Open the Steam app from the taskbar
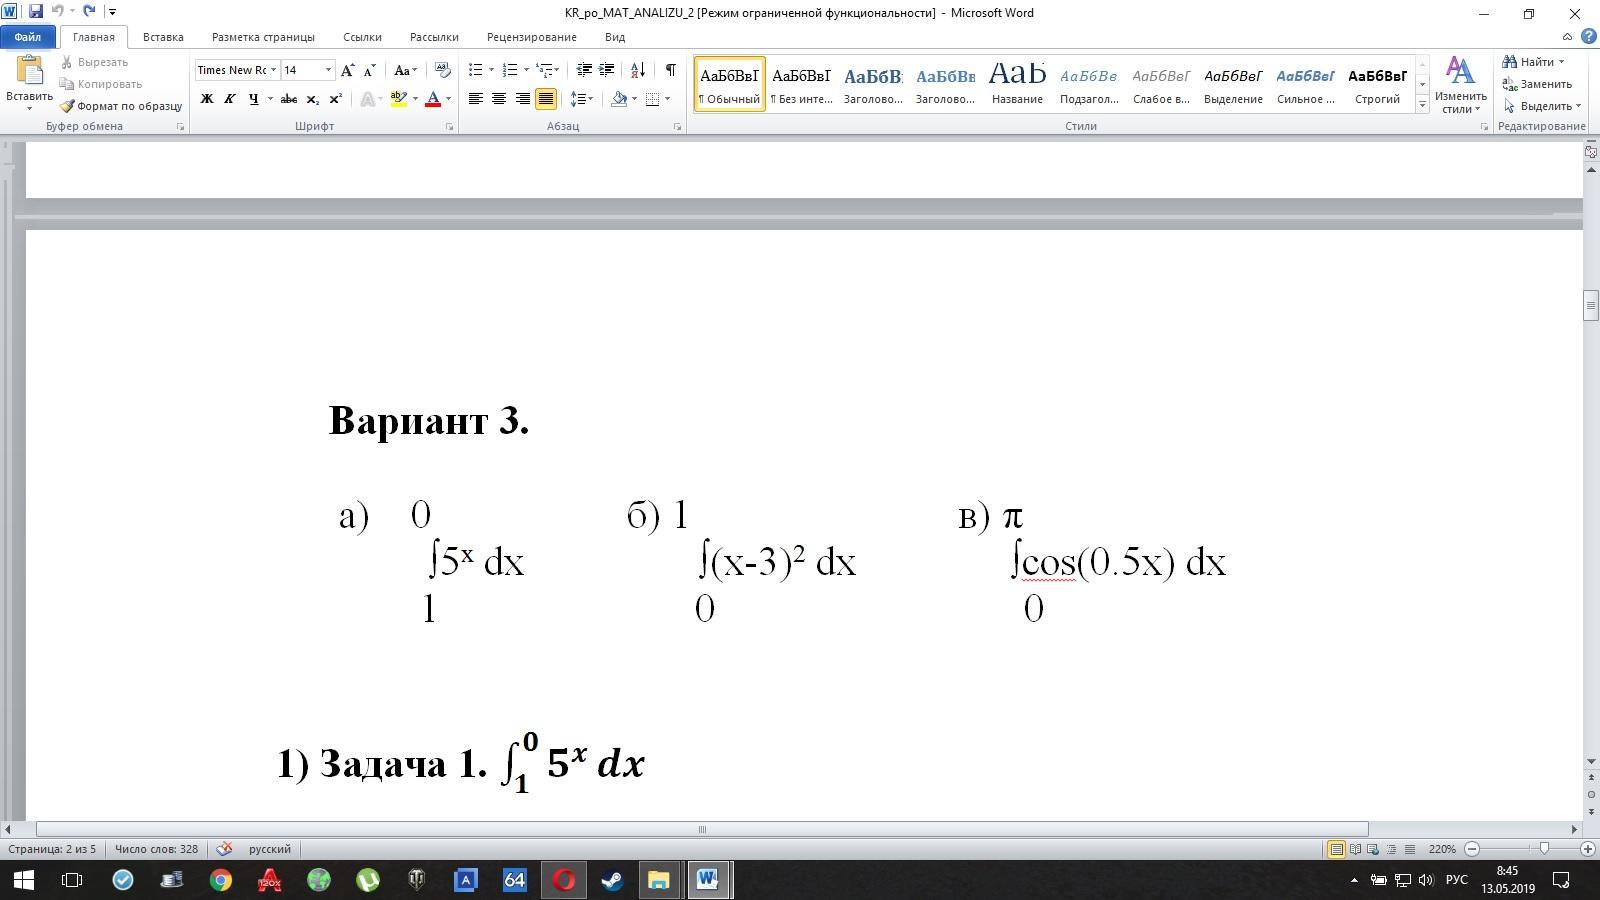This screenshot has height=900, width=1600. [612, 880]
